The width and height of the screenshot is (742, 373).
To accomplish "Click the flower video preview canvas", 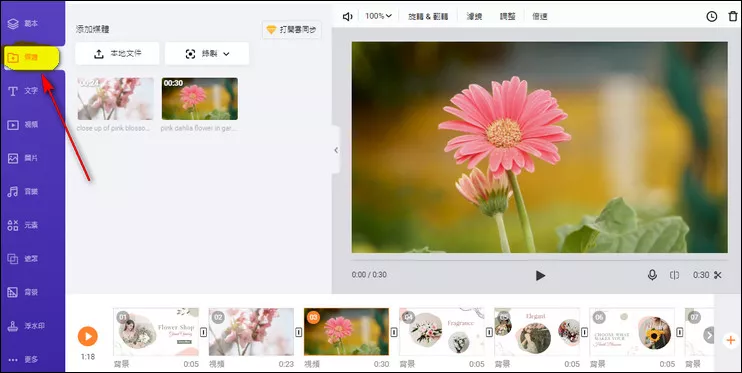I will pyautogui.click(x=539, y=147).
